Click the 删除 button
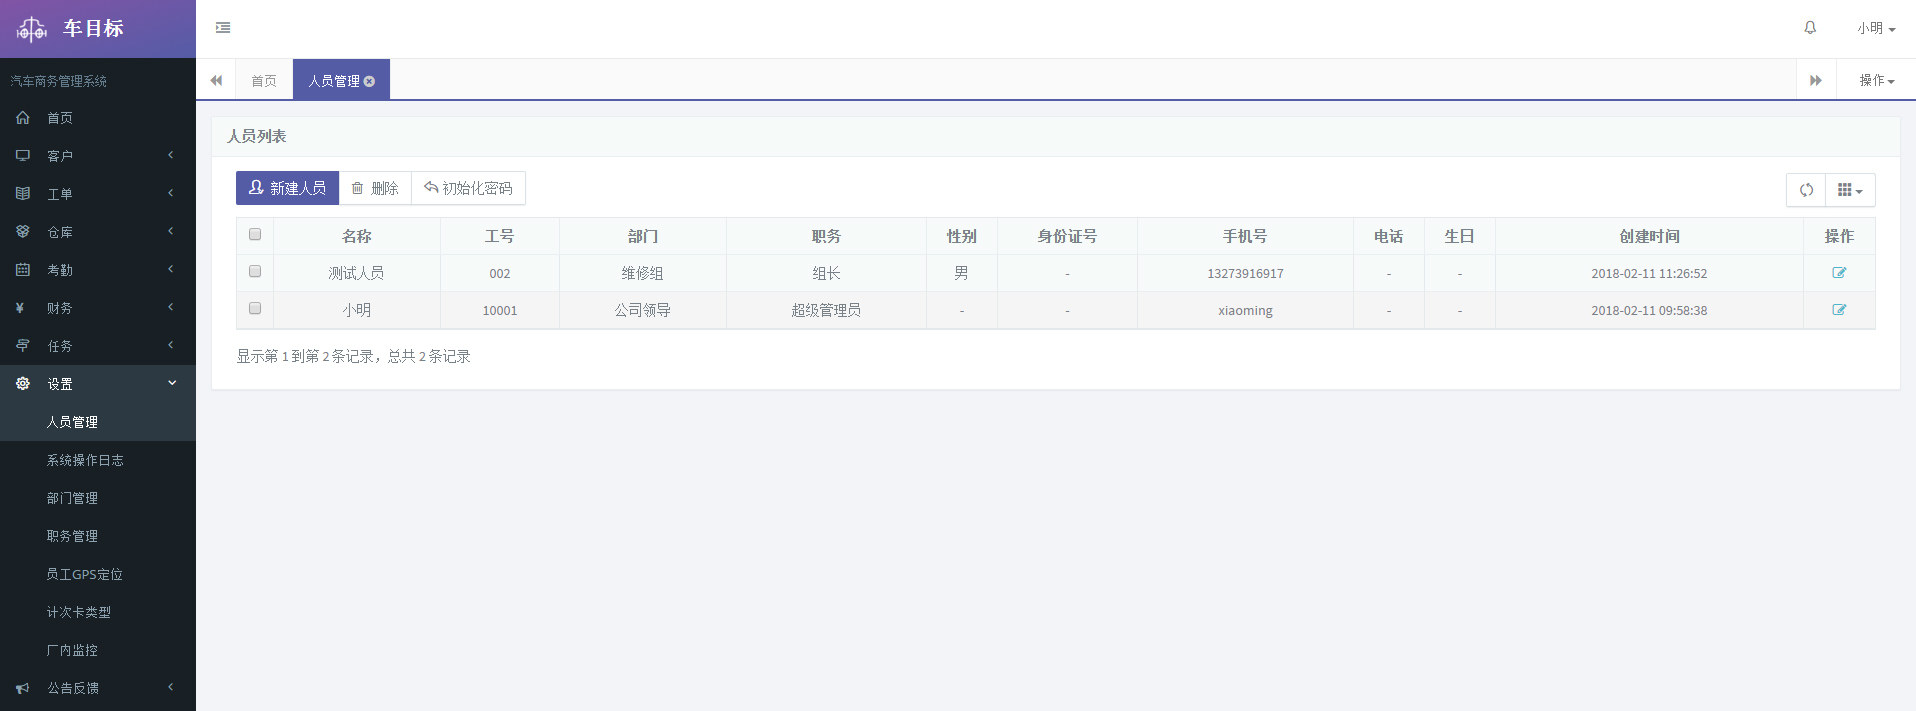 tap(375, 188)
